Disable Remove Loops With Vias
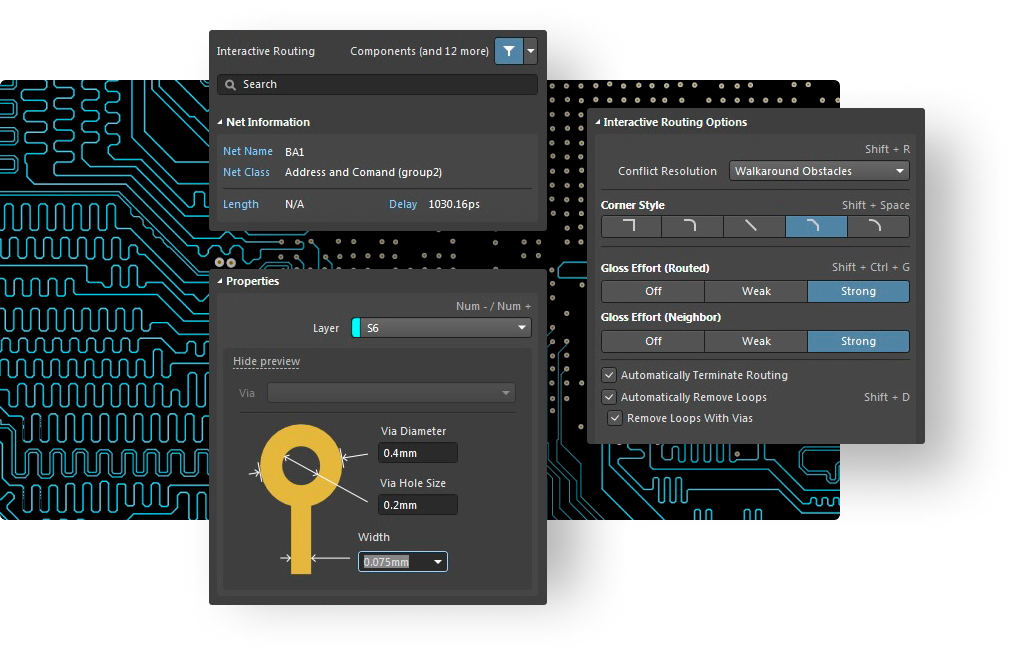The image size is (1015, 655). tap(615, 418)
